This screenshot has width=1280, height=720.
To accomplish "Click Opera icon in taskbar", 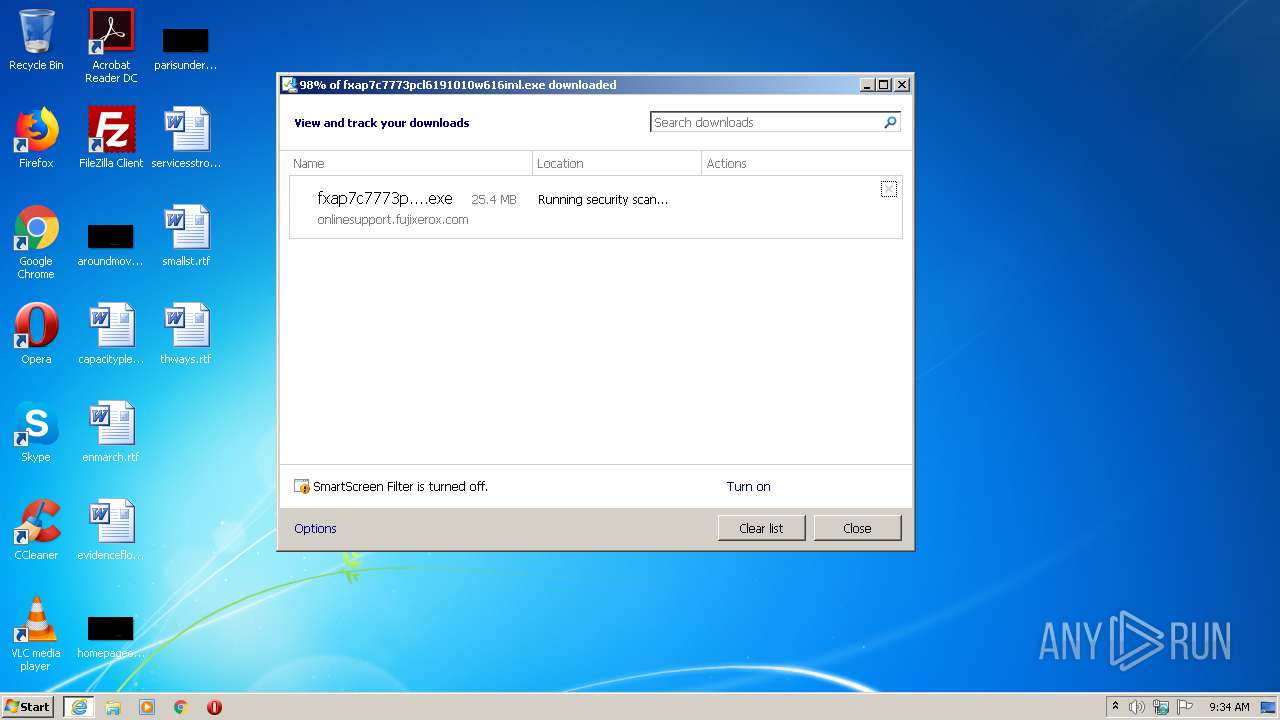I will [214, 707].
